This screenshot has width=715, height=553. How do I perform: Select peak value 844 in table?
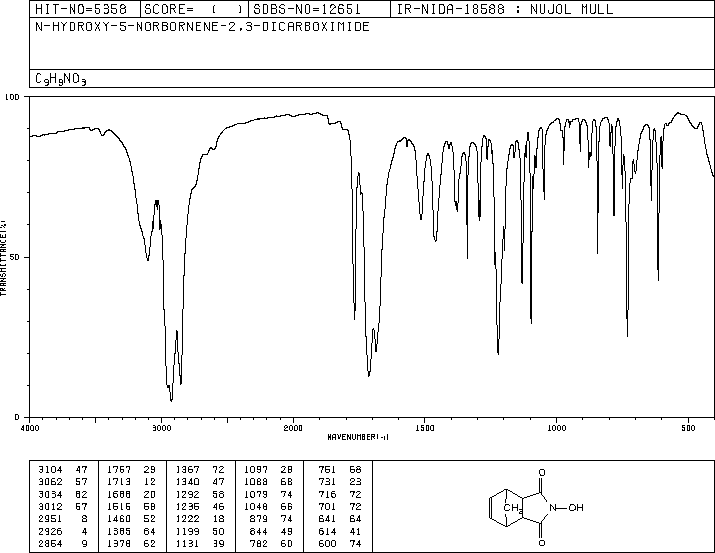pos(258,531)
